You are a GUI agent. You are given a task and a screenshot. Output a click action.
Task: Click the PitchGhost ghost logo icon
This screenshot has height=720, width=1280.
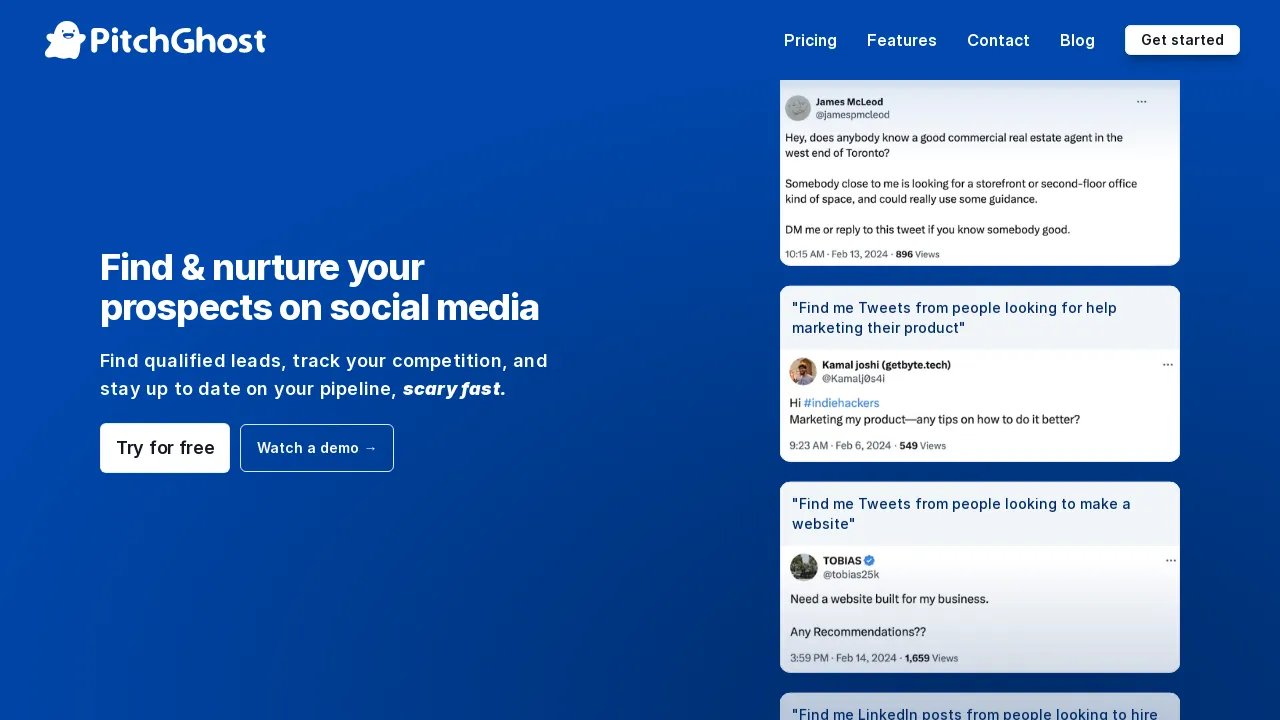65,40
